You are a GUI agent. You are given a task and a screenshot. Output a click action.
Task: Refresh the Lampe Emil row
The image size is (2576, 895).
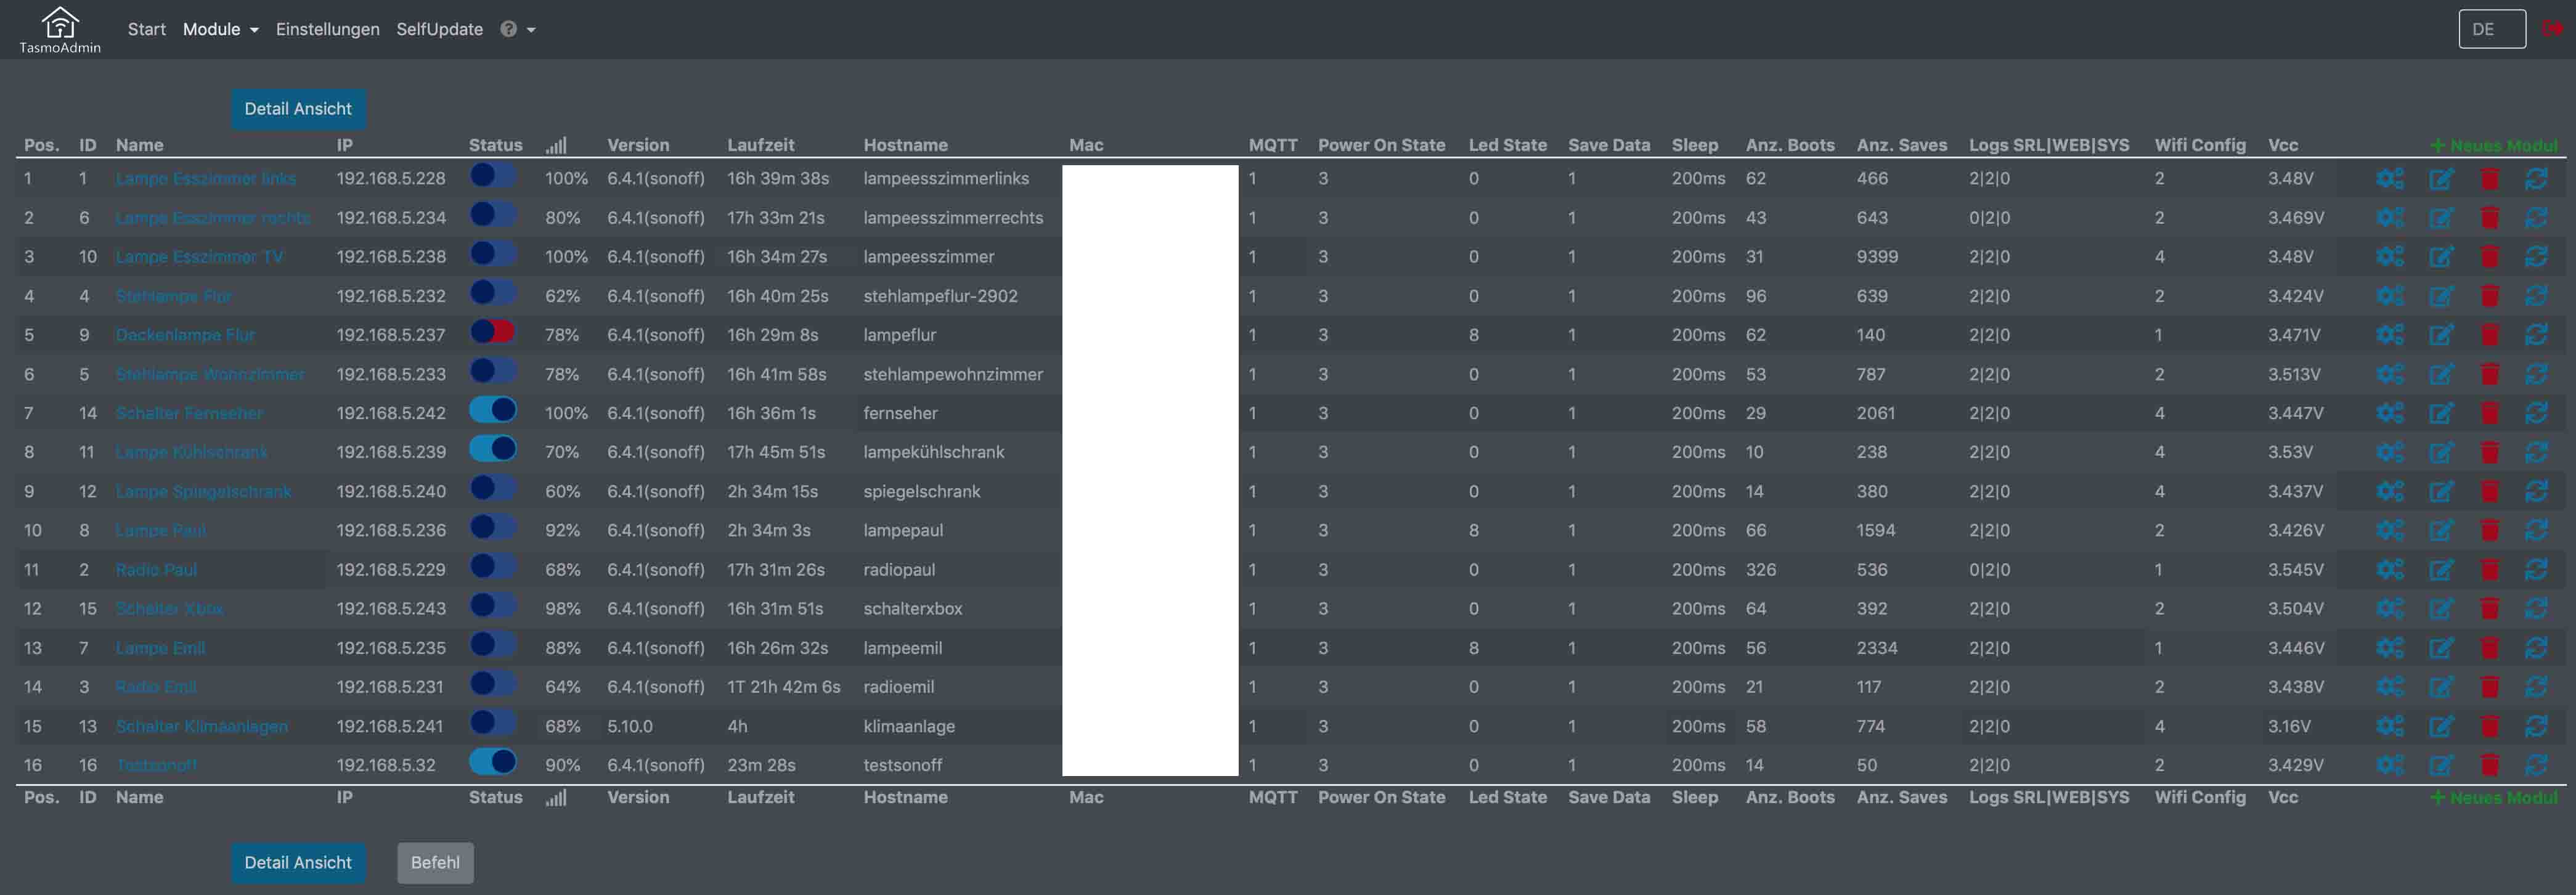coord(2535,648)
